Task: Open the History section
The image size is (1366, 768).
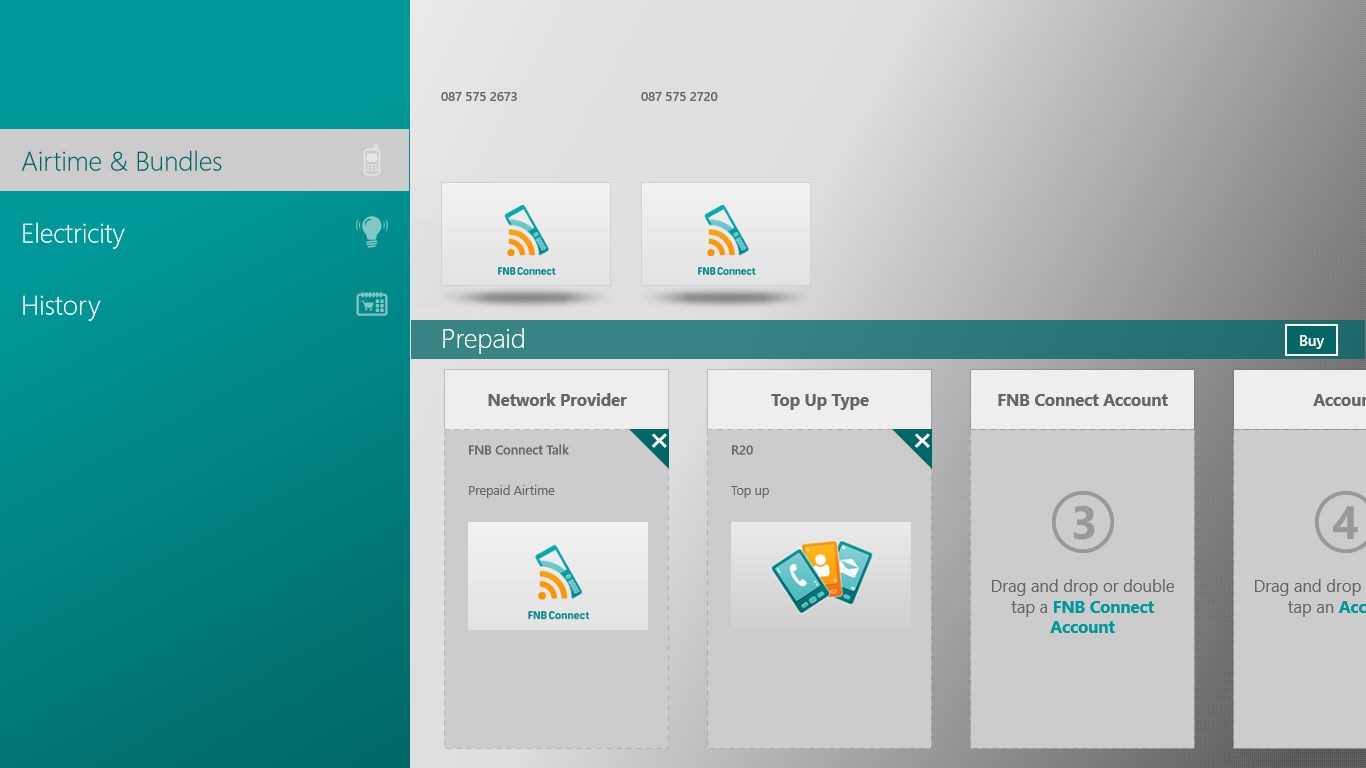Action: tap(204, 305)
